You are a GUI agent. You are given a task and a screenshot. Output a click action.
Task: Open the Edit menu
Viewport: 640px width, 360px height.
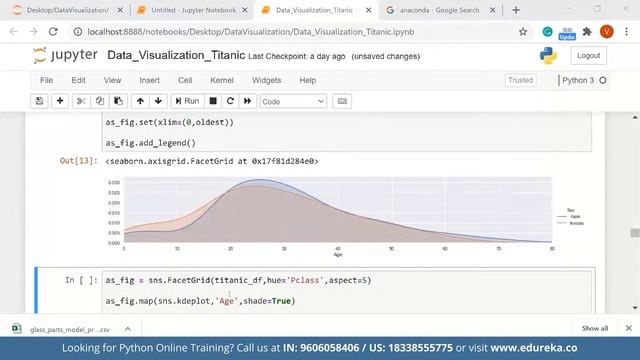click(78, 80)
